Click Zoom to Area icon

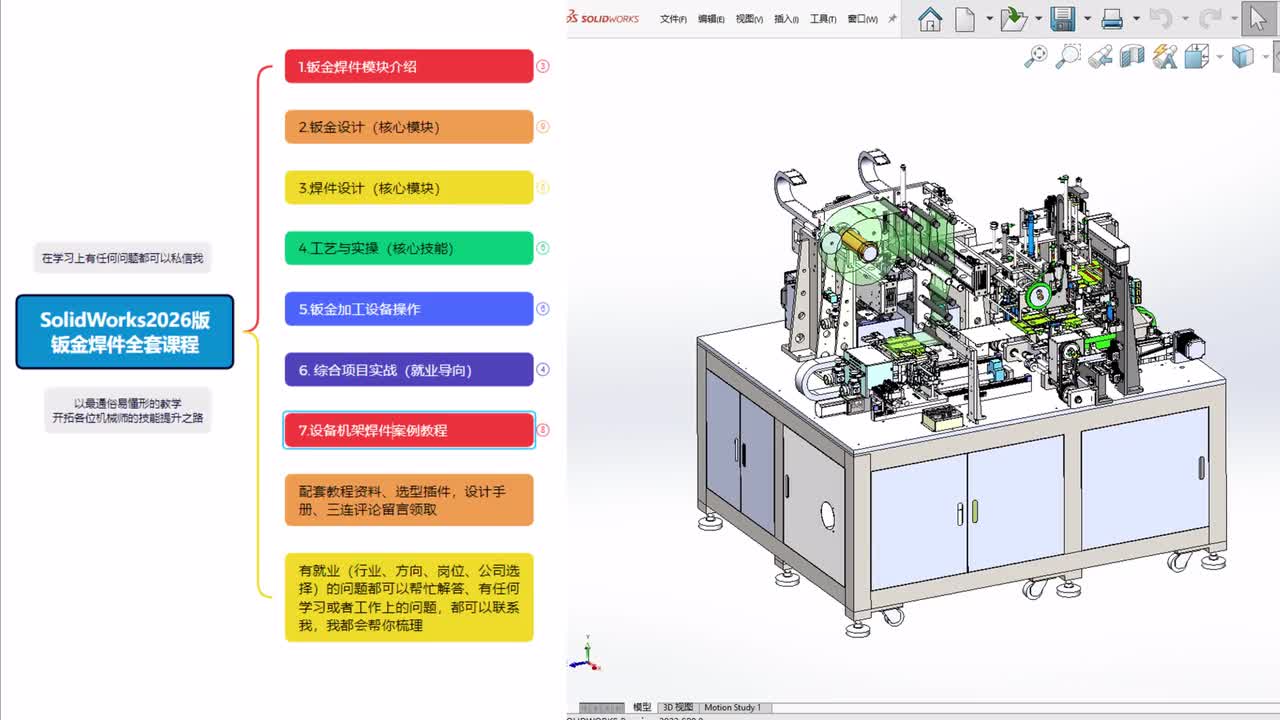[1068, 56]
